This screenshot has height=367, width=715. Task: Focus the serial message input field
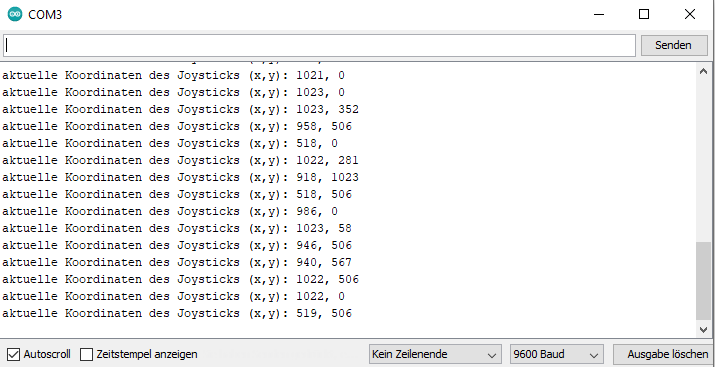319,46
